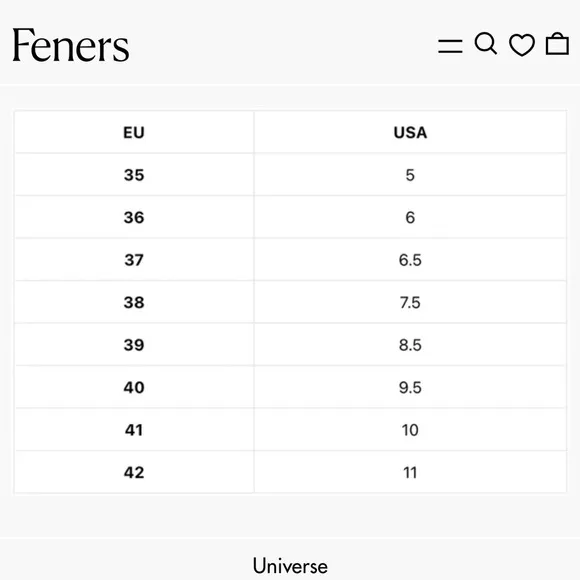Select the USA size 11 cell

point(410,472)
